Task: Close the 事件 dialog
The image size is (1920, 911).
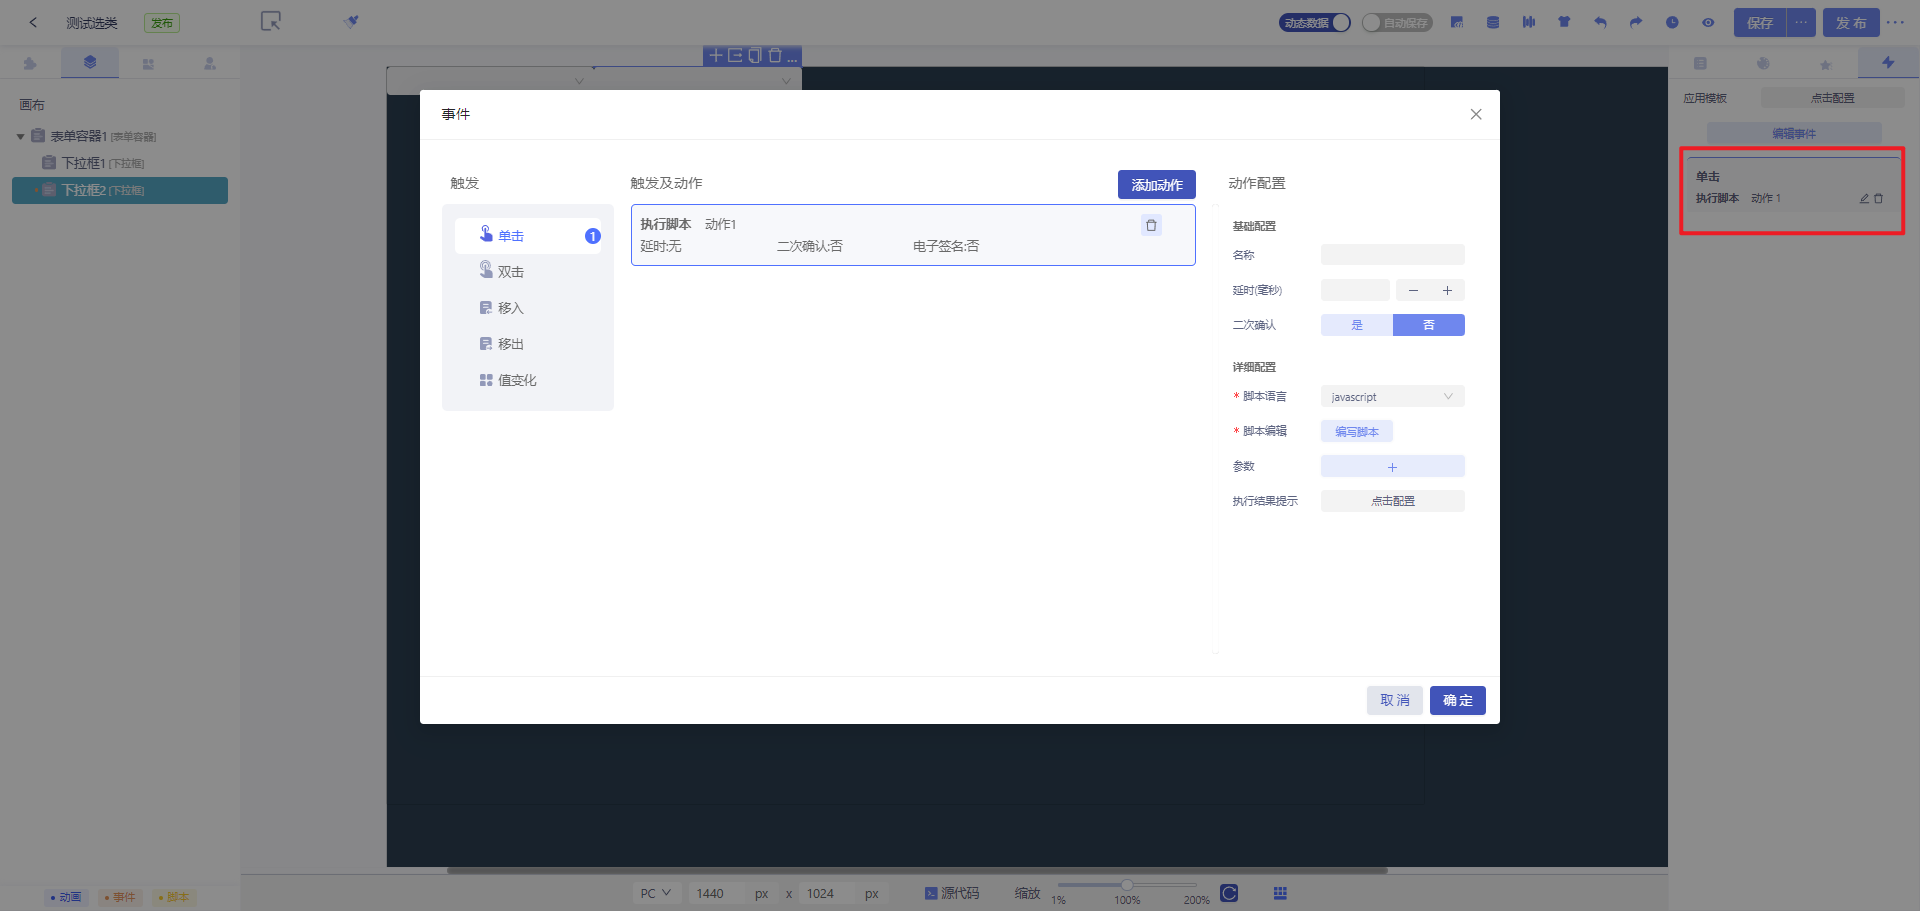Action: [x=1476, y=114]
